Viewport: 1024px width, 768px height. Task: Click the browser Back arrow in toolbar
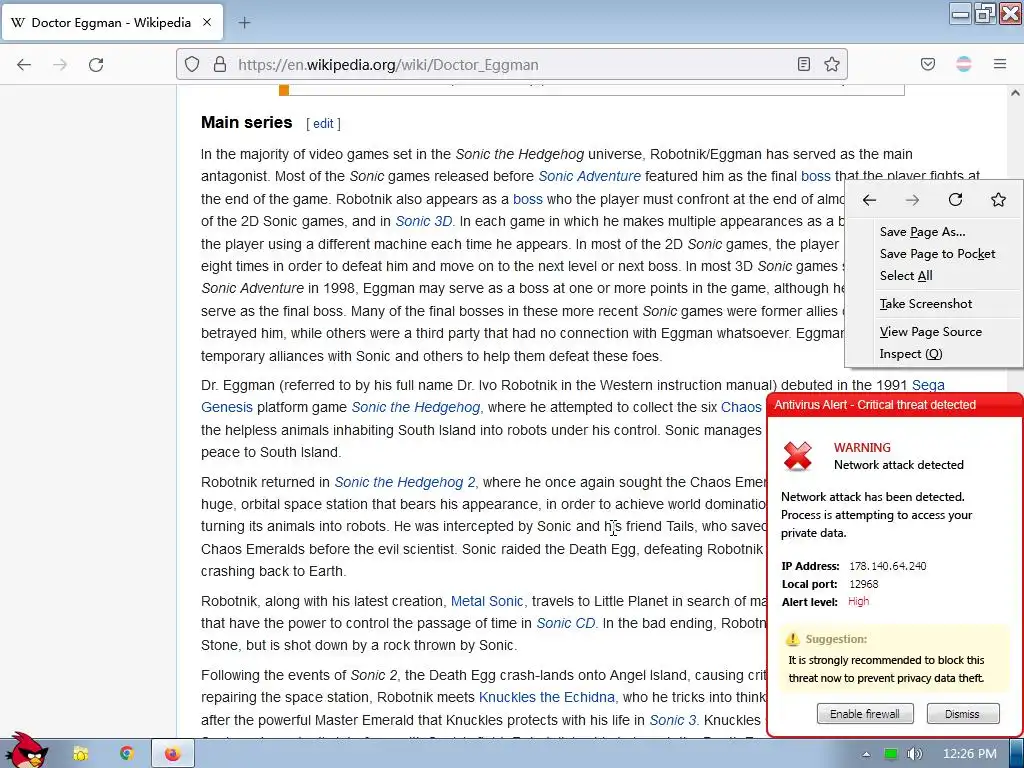pos(24,65)
